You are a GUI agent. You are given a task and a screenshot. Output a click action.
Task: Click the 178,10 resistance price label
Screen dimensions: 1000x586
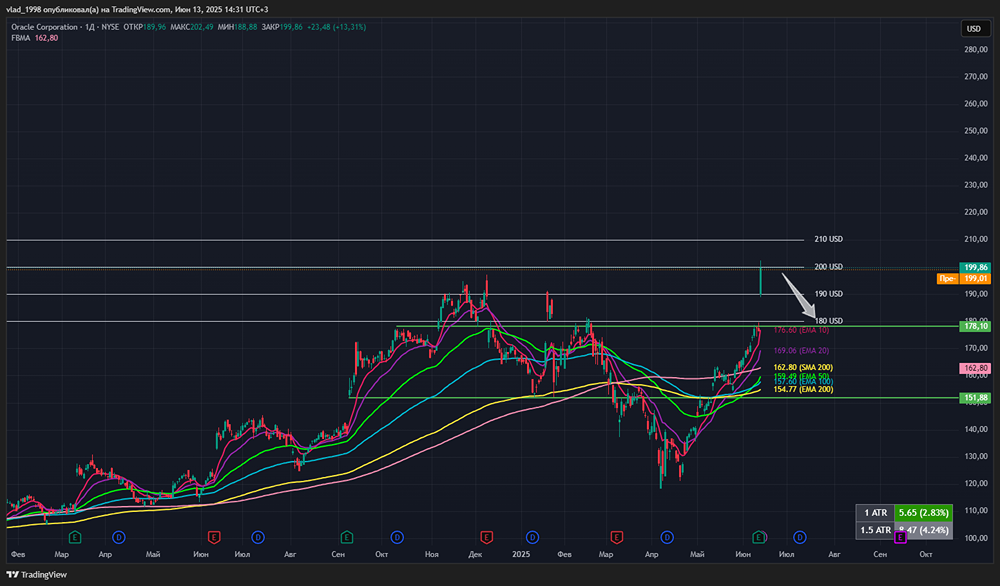pyautogui.click(x=975, y=326)
